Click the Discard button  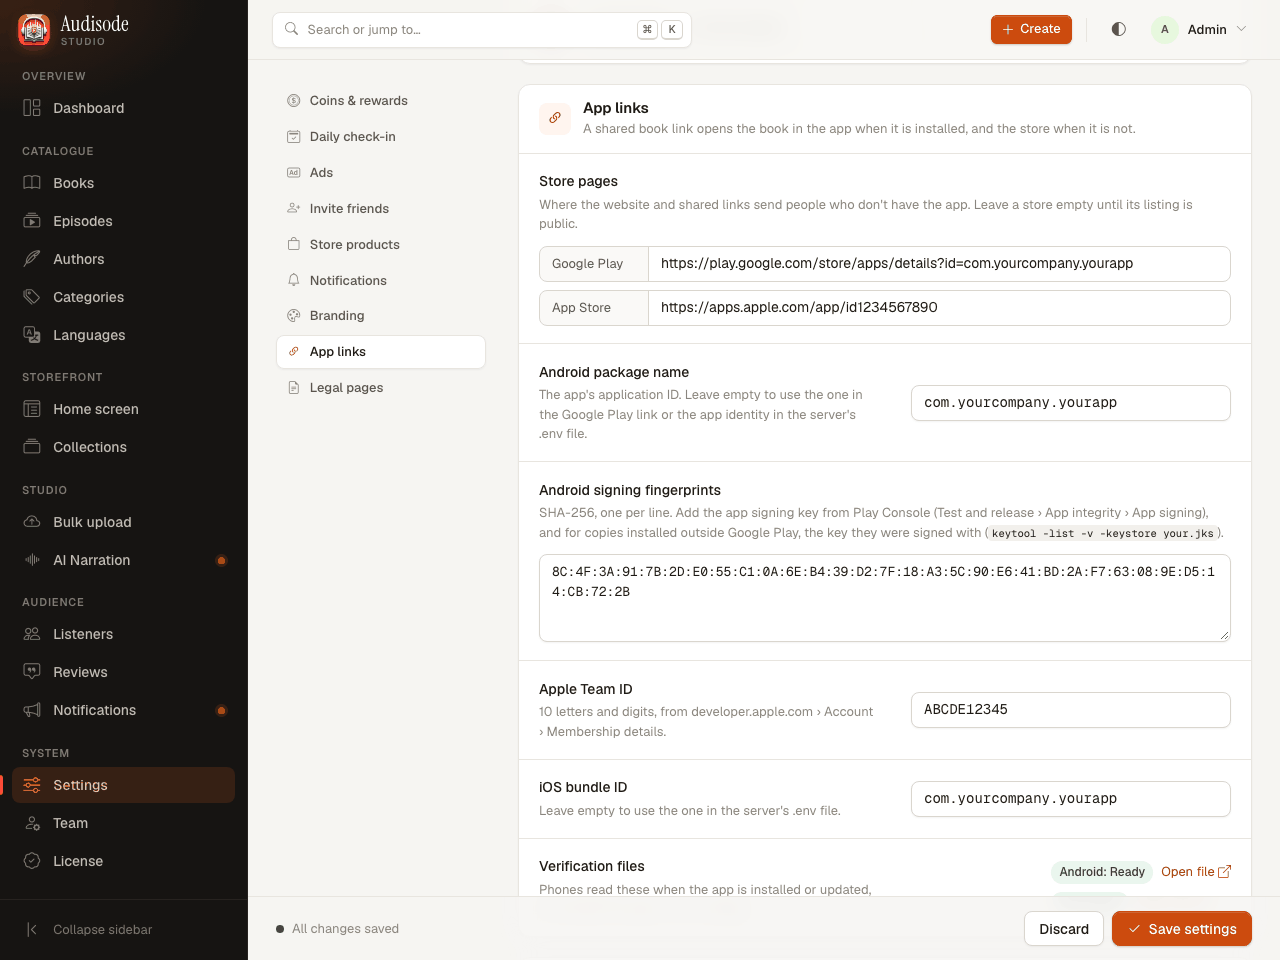pyautogui.click(x=1064, y=929)
